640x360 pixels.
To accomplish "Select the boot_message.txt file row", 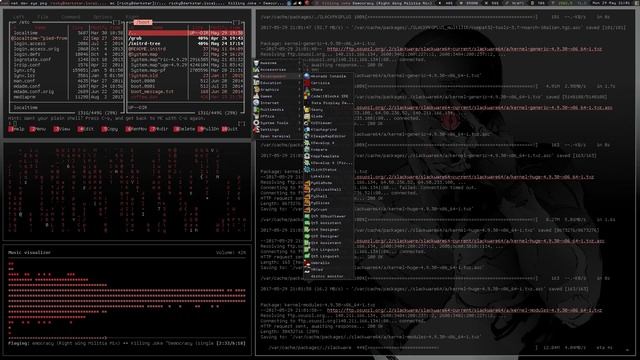I will tap(186, 91).
